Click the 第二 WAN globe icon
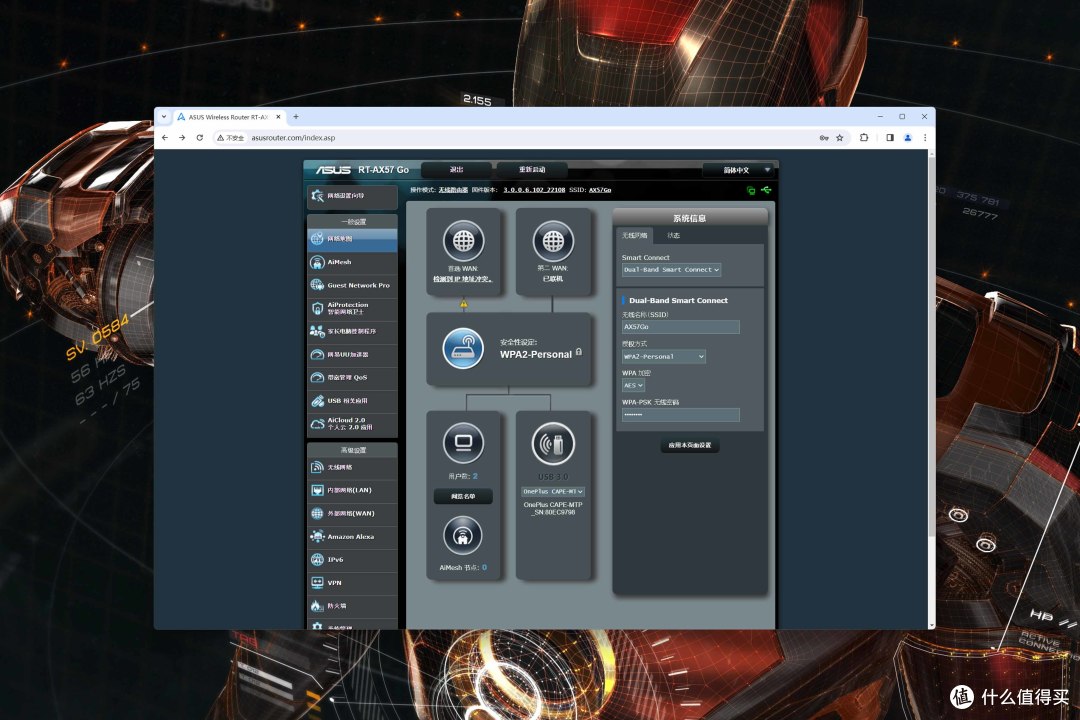 (x=553, y=241)
